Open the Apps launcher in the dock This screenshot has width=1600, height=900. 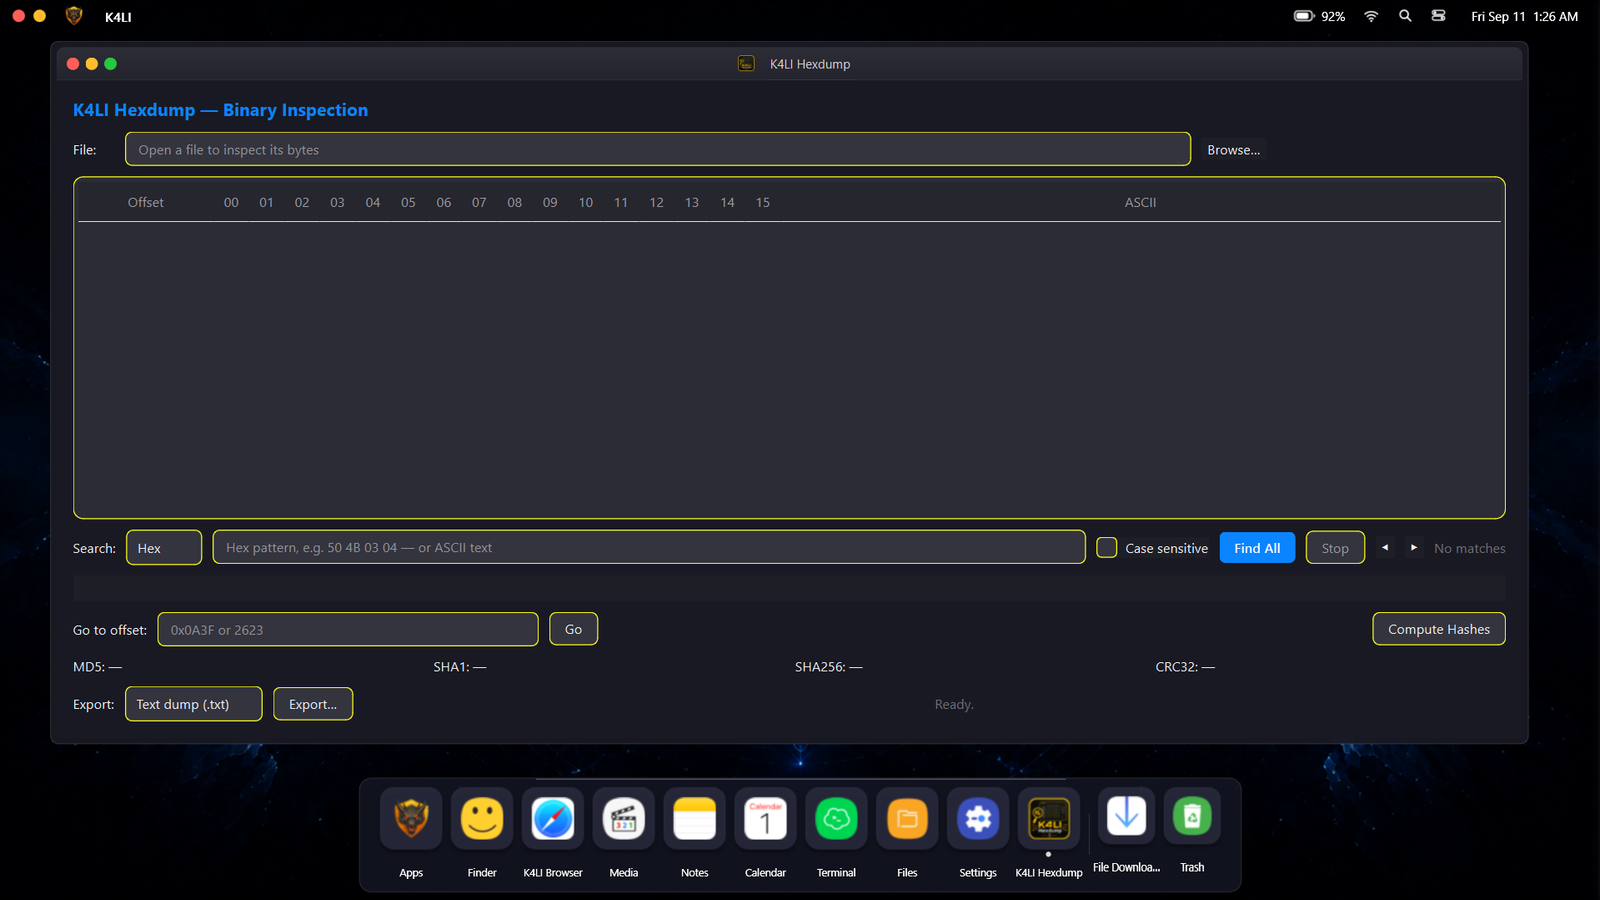(411, 819)
